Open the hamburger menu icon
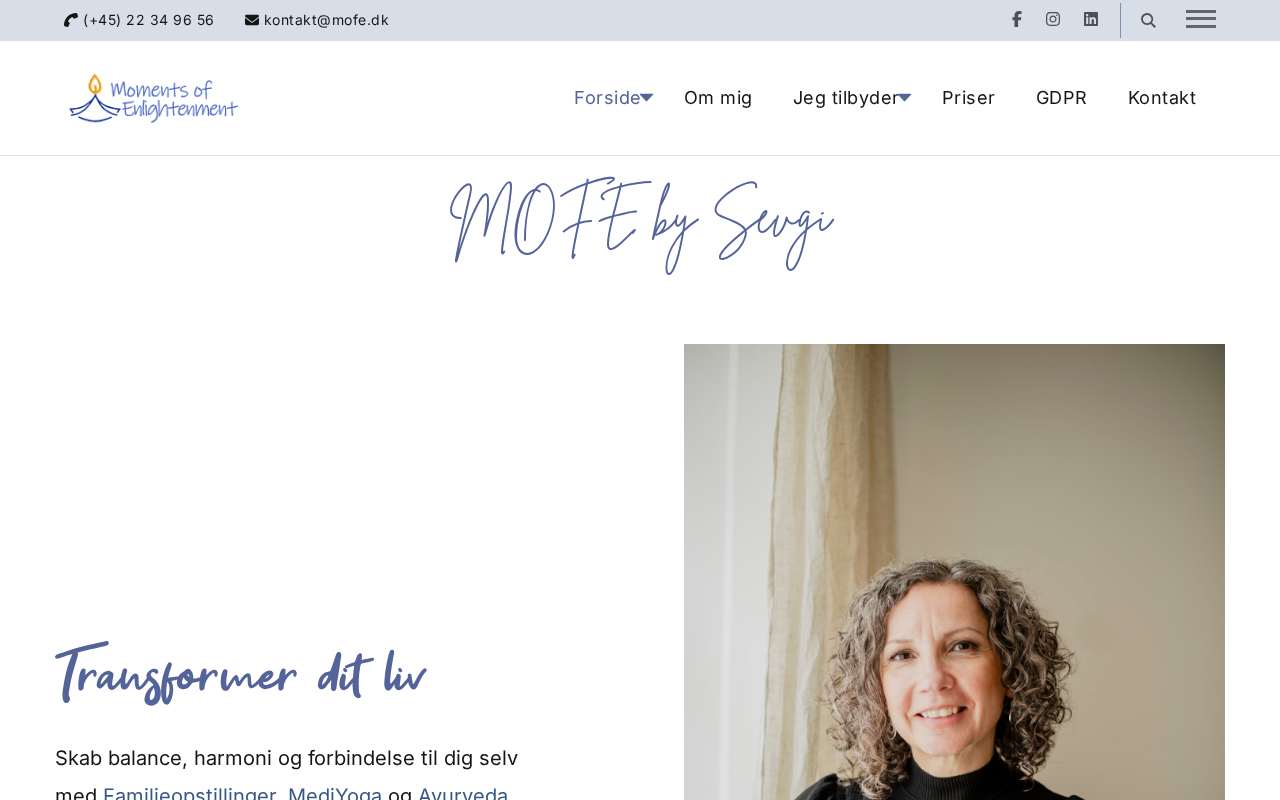 (1201, 19)
